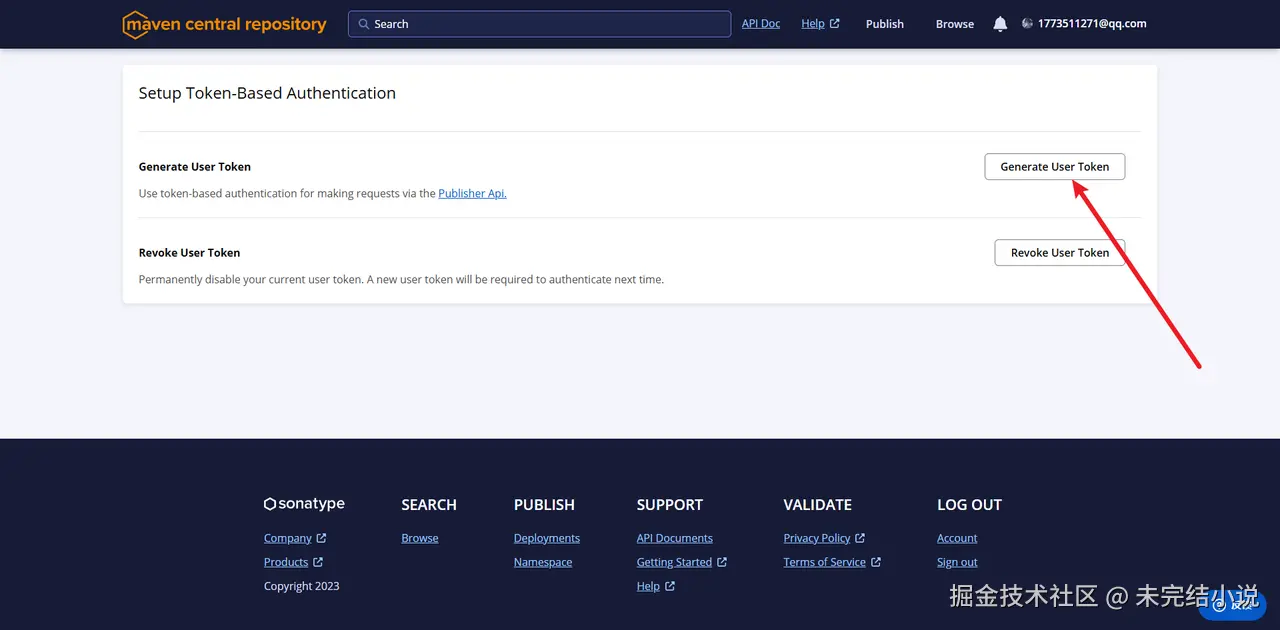This screenshot has height=630, width=1280.
Task: Open the Deployments footer link
Action: pos(547,538)
